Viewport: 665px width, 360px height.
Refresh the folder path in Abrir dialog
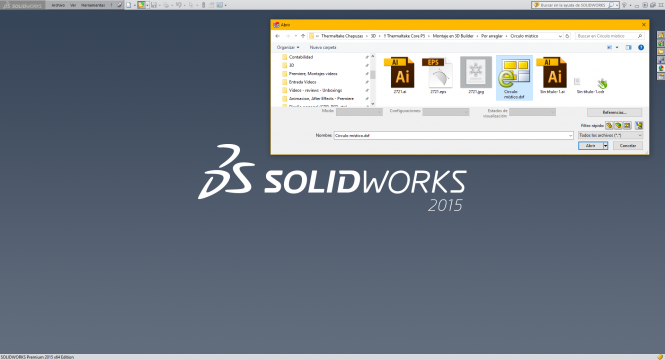[567, 36]
